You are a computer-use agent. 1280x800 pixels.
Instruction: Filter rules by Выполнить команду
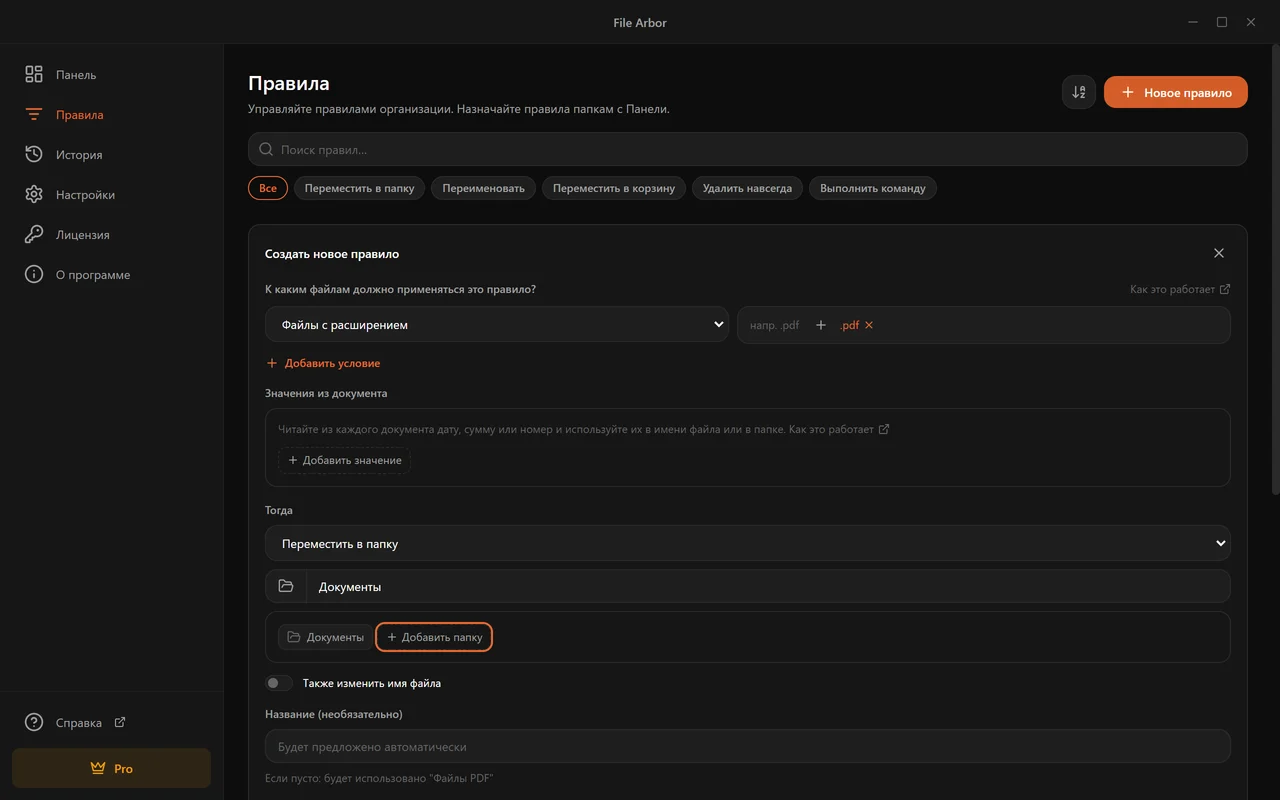(x=873, y=188)
